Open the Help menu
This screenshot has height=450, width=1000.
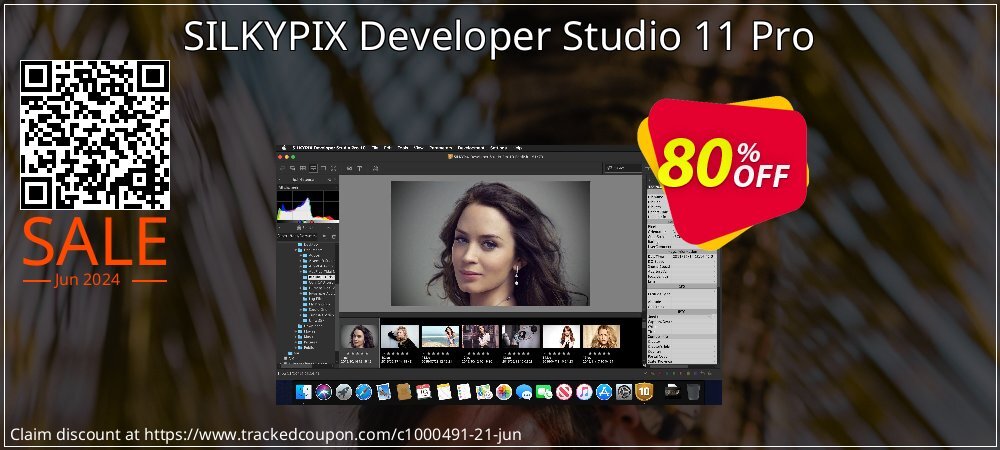click(x=519, y=148)
